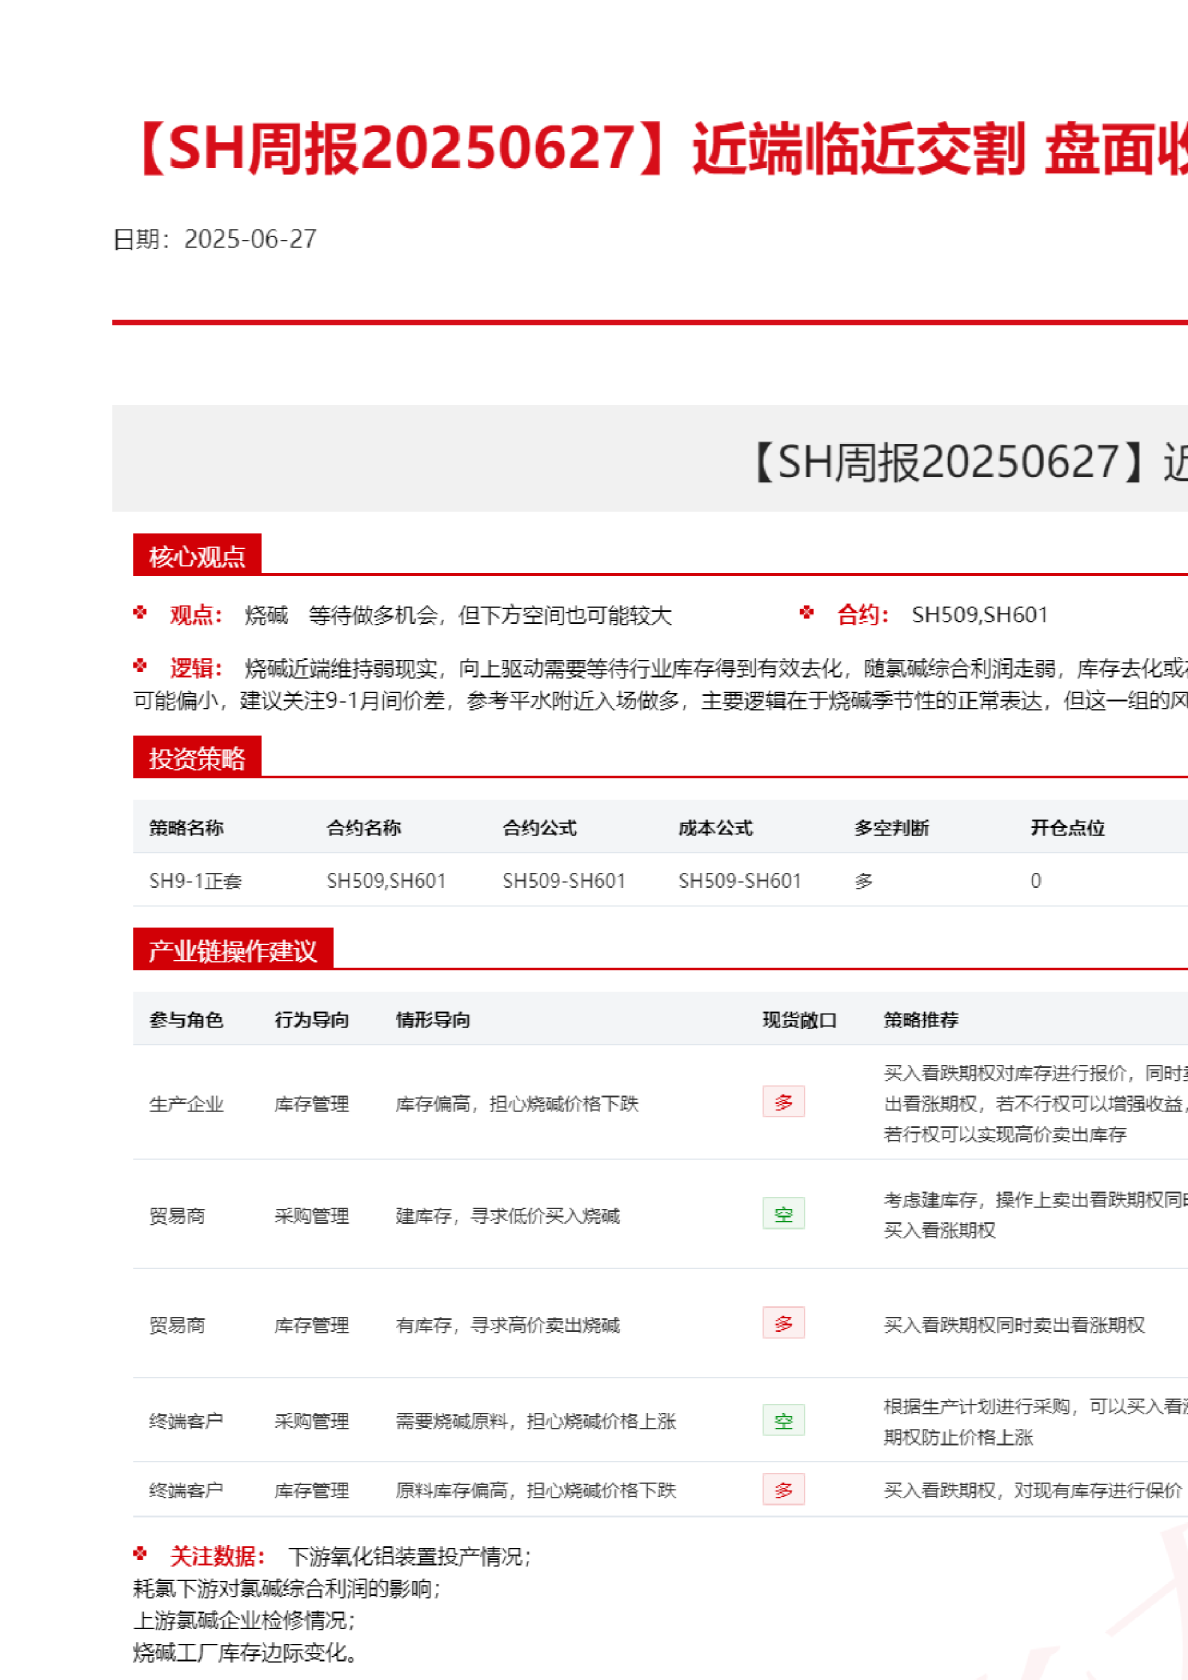Click the 多 badge for 有库存 trader row
Image resolution: width=1188 pixels, height=1680 pixels.
pyautogui.click(x=783, y=1323)
